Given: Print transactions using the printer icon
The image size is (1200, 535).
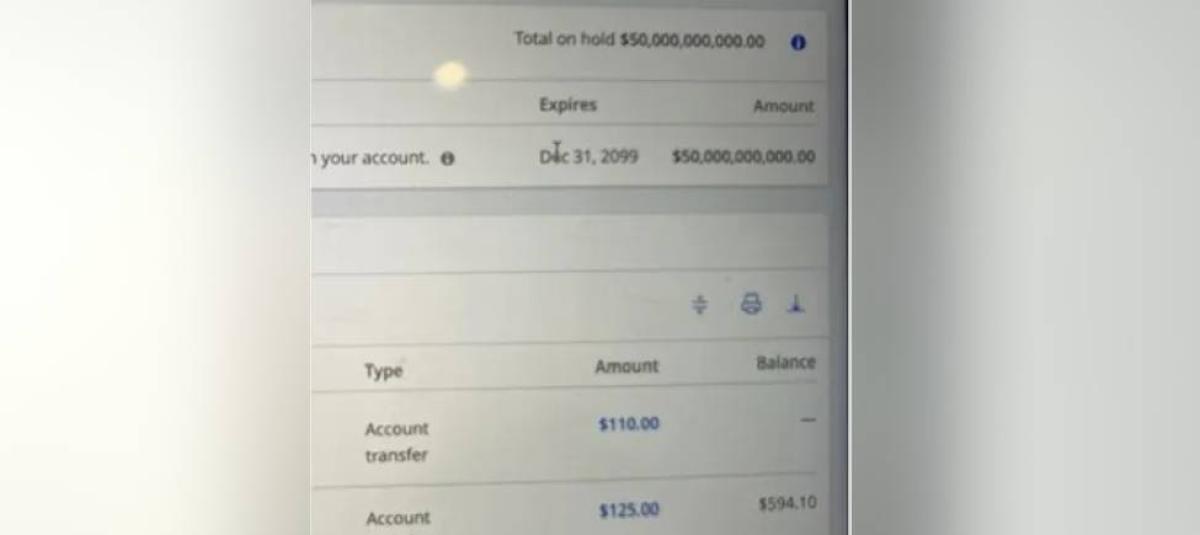Looking at the screenshot, I should pos(750,303).
